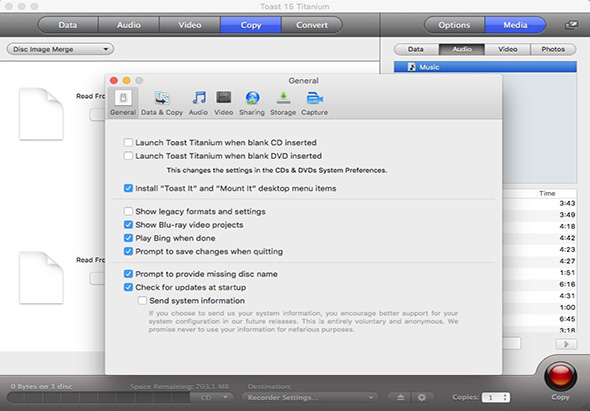This screenshot has height=411, width=590.
Task: Switch to the Convert main tab
Action: (x=312, y=25)
